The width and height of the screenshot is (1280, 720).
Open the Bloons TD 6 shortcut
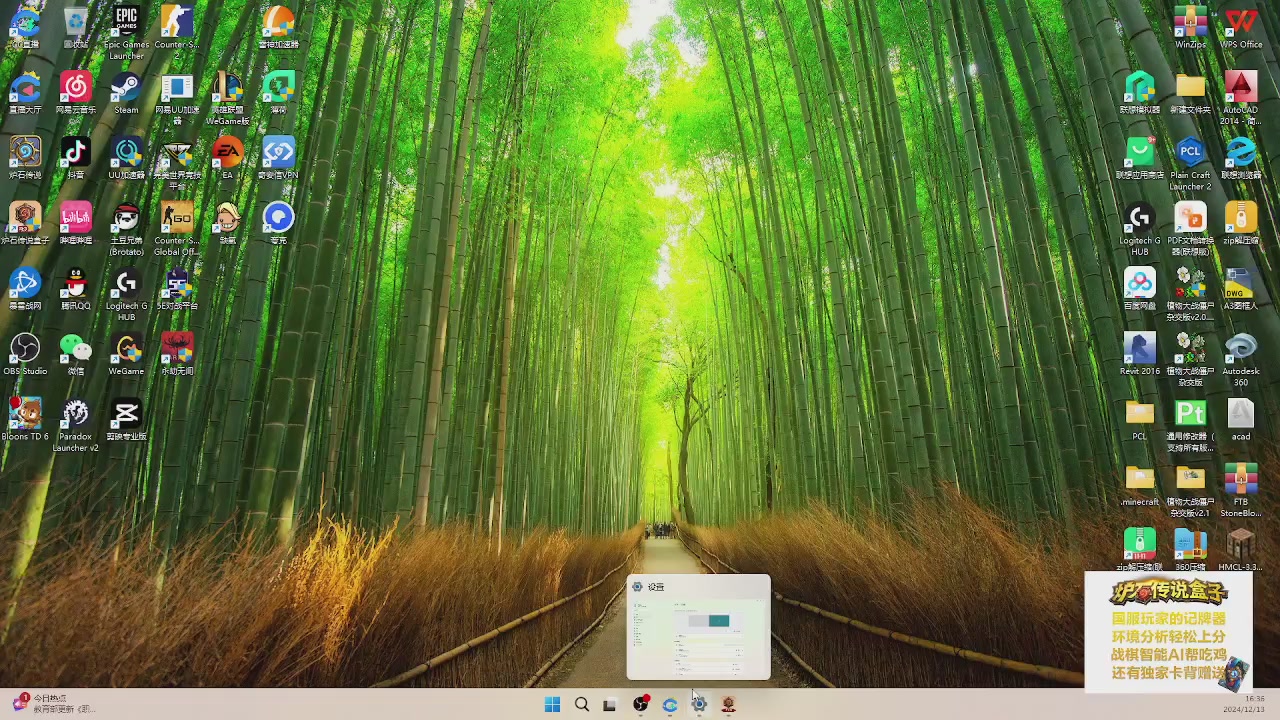25,419
